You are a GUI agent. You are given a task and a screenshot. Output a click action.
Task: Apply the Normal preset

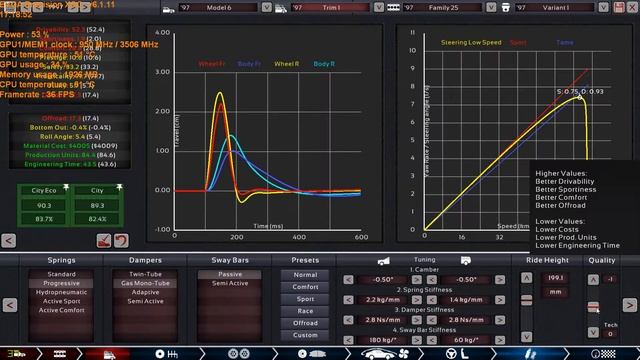click(x=305, y=275)
